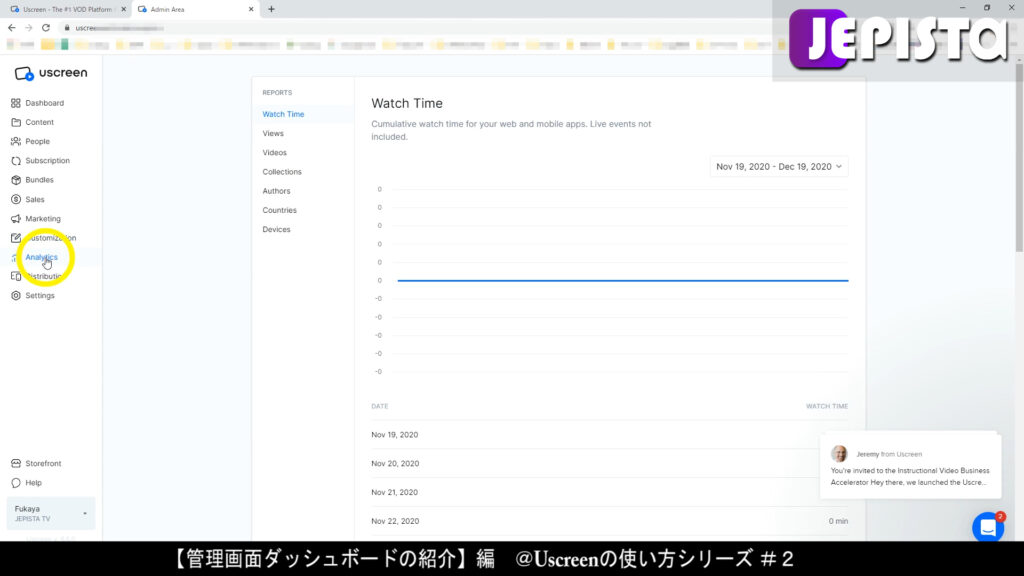The height and width of the screenshot is (576, 1024).
Task: Click the Help chat bubble icon
Action: (x=16, y=483)
